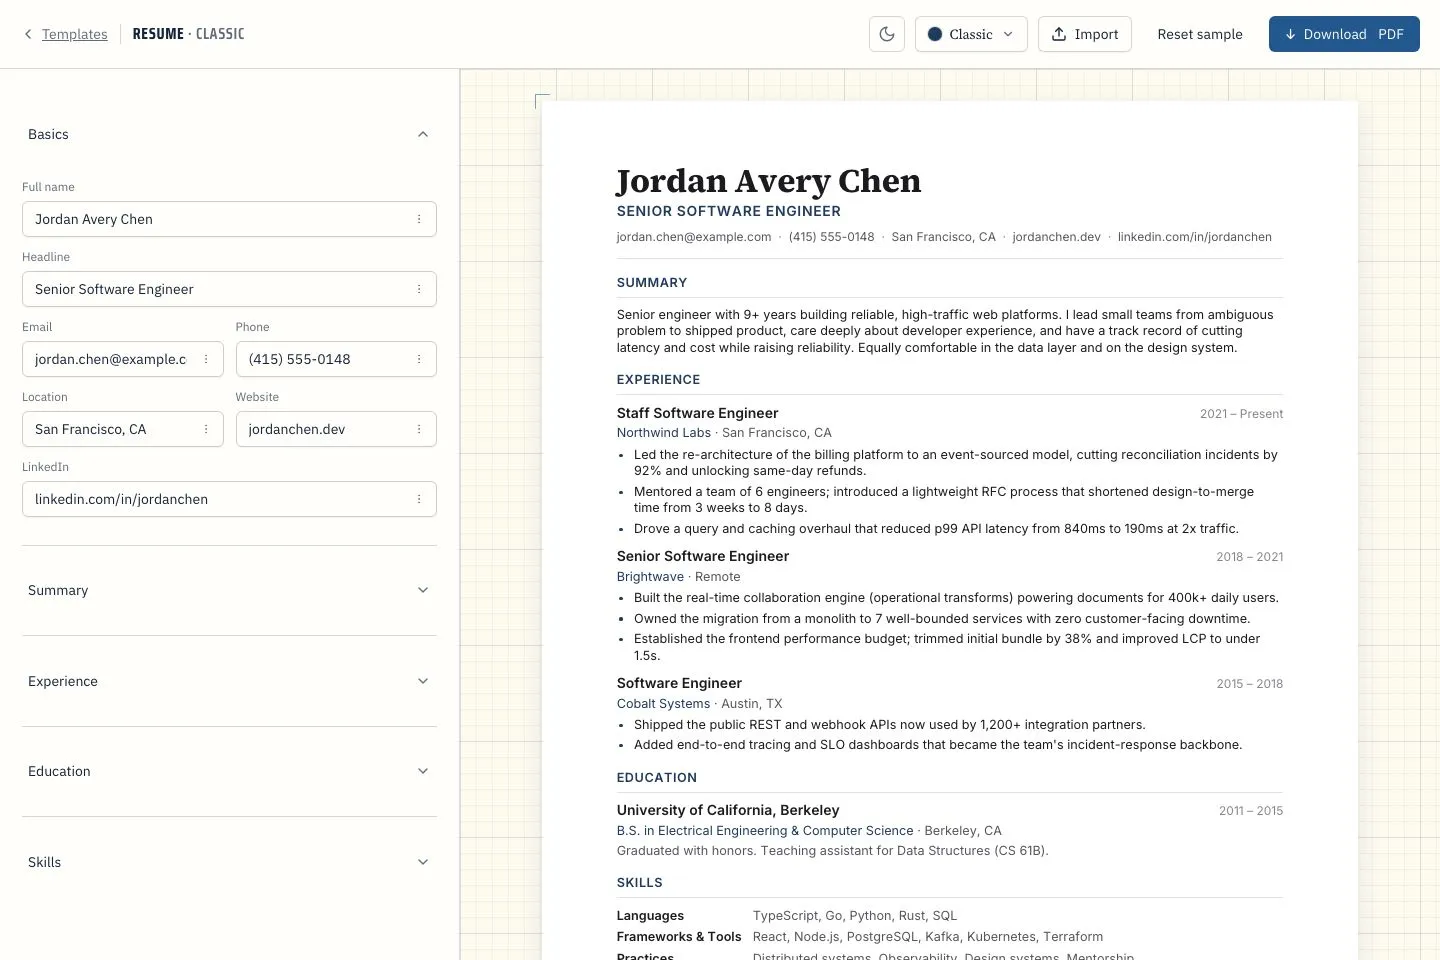Click the Full name input field
Screen dimensions: 1440x960
click(229, 219)
